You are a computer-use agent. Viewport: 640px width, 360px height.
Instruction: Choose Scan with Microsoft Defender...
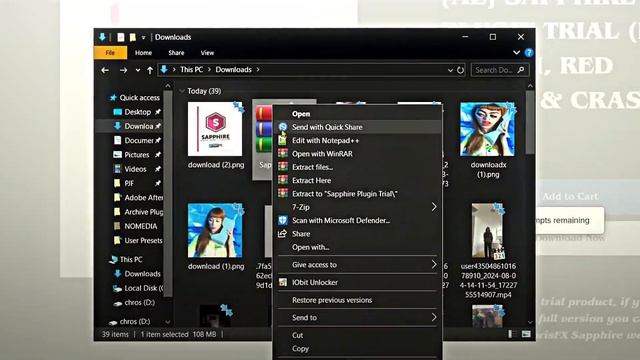click(358, 220)
